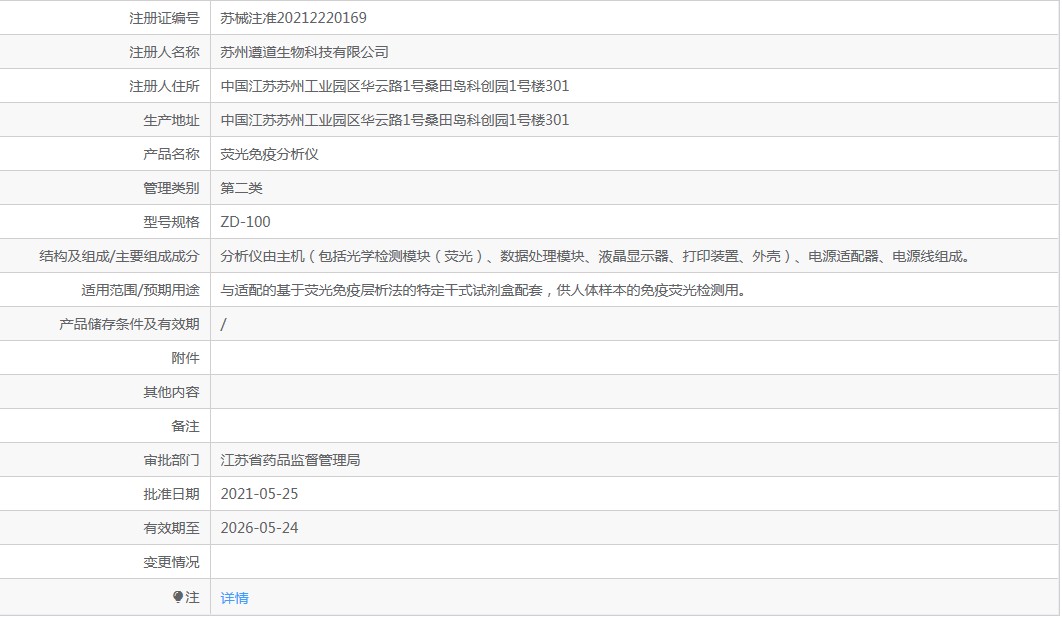The width and height of the screenshot is (1062, 617).
Task: Select company name 苏州遵道生物科技有限公司
Action: 304,52
